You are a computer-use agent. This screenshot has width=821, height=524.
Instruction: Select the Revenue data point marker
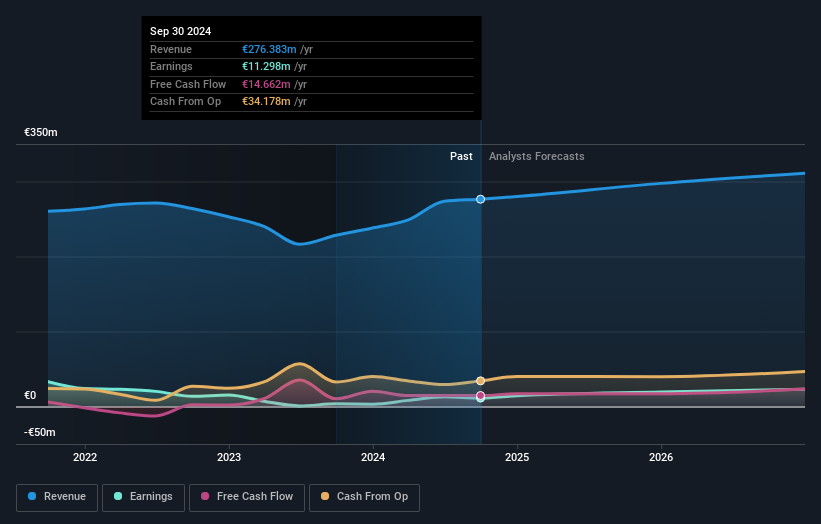pos(480,199)
